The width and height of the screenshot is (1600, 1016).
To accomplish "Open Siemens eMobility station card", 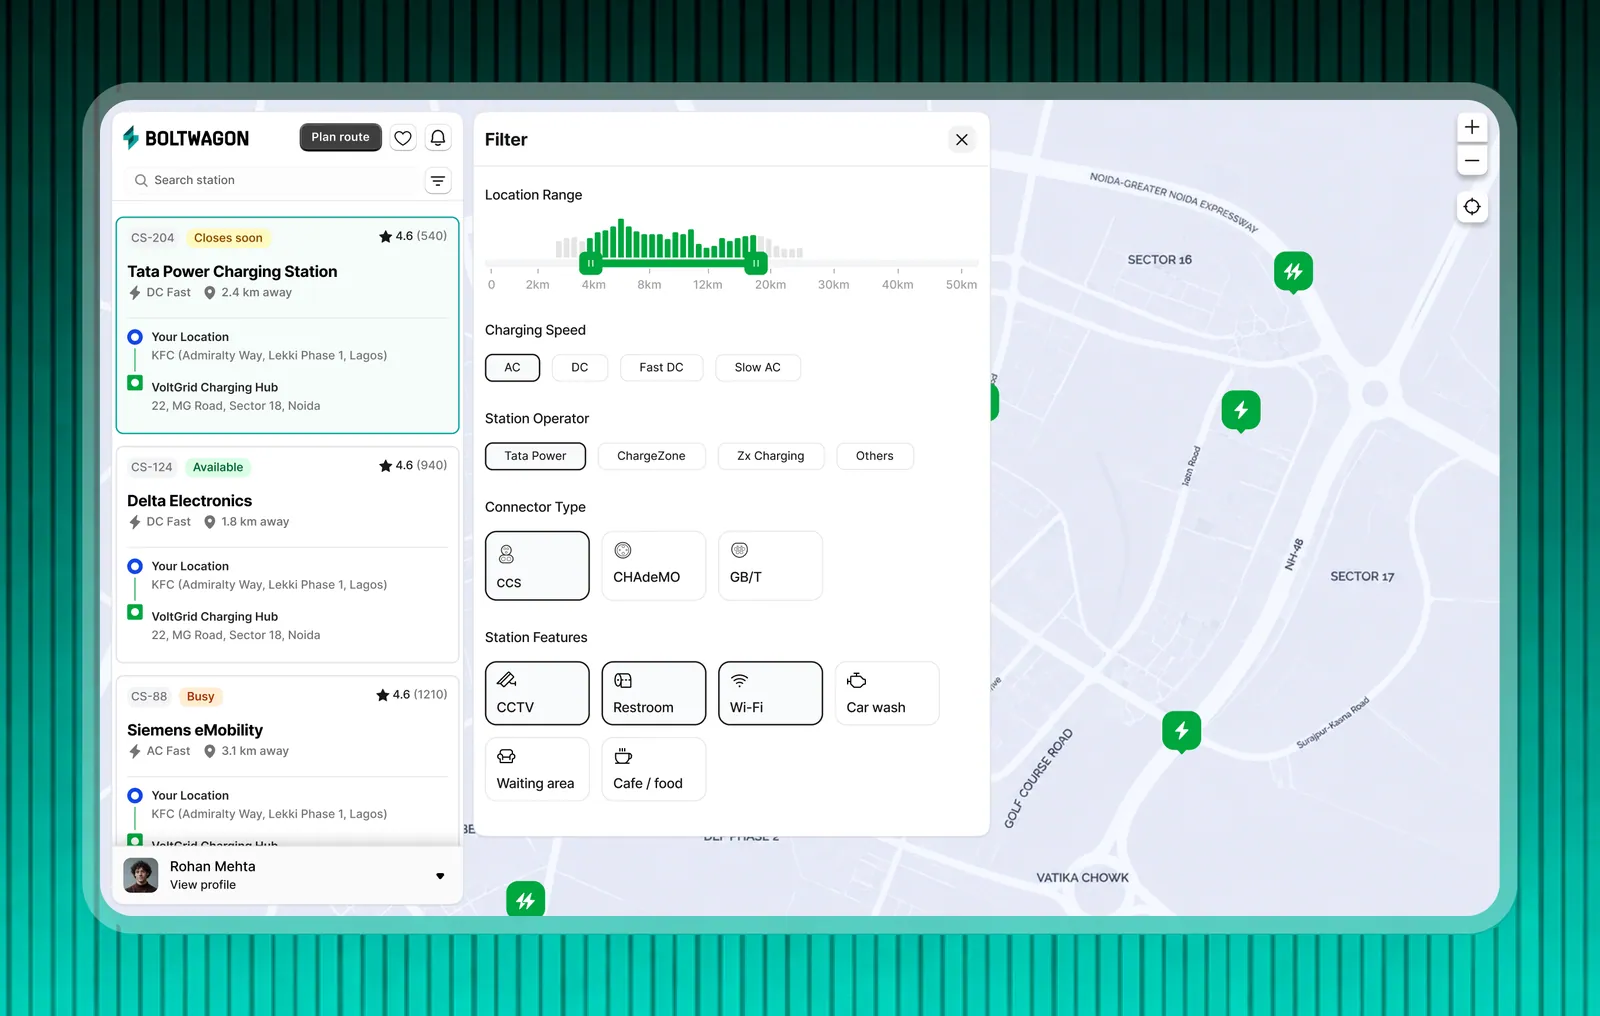I will tap(287, 760).
